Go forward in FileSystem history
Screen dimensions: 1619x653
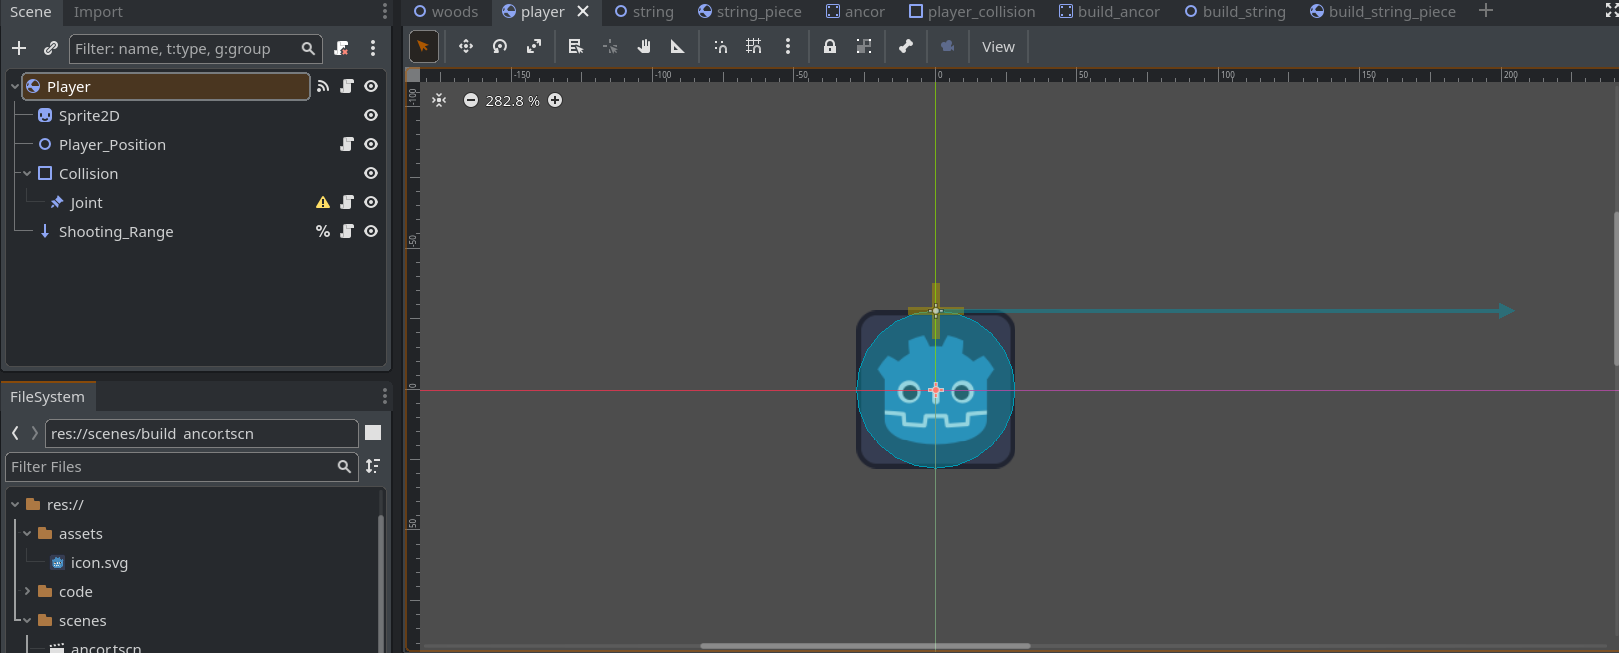35,433
